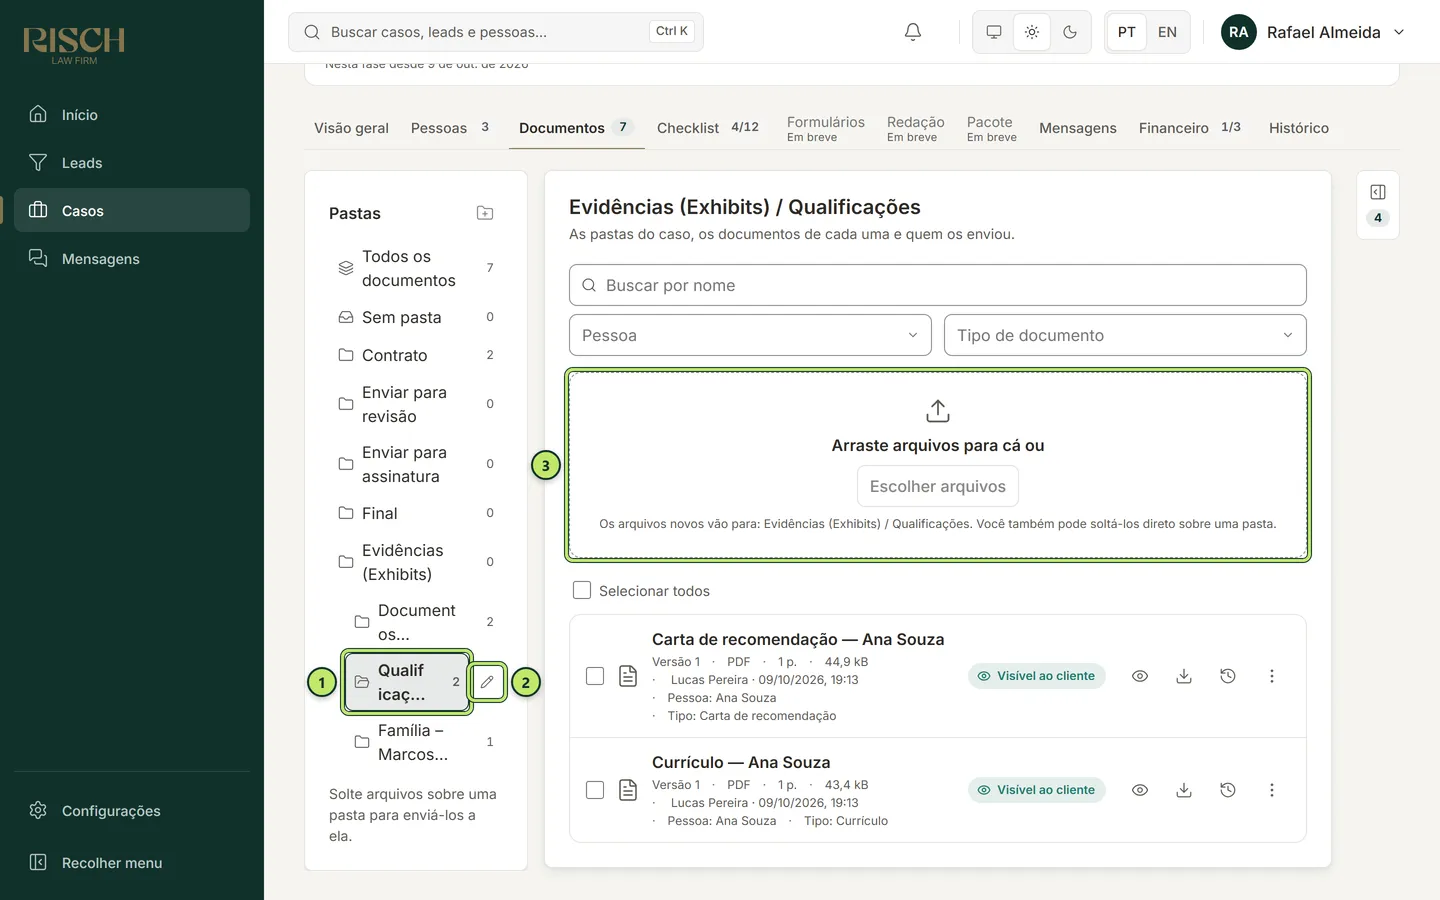The height and width of the screenshot is (900, 1440).
Task: Open Configurações settings
Action: [x=132, y=811]
